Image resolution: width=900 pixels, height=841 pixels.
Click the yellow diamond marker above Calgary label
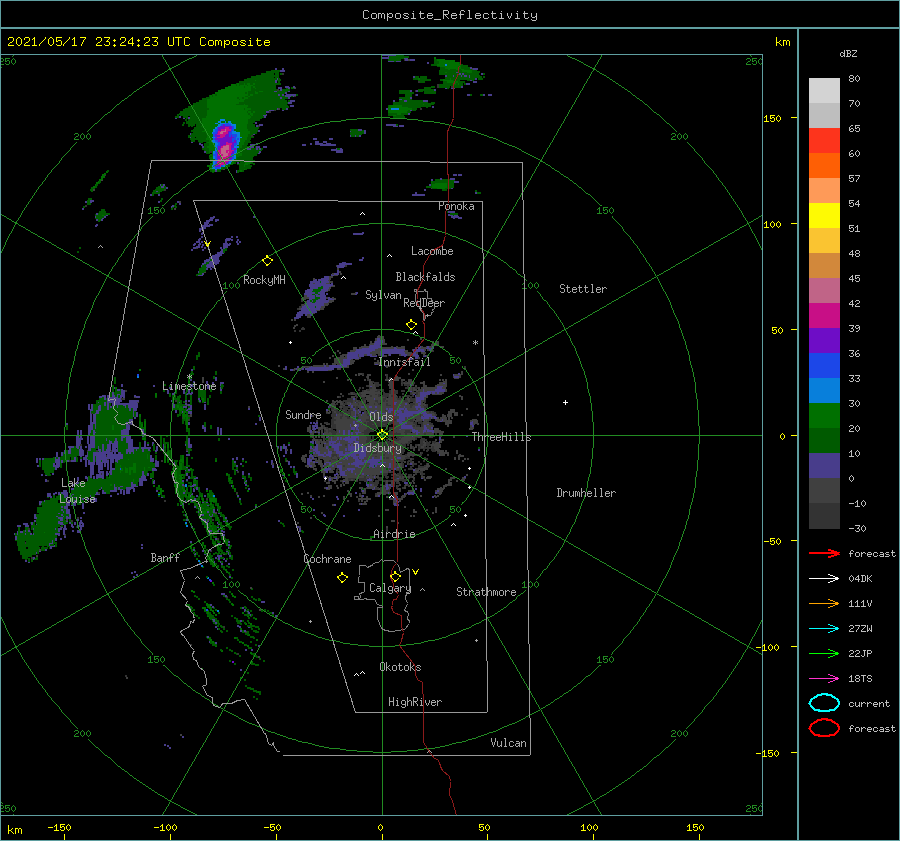coord(395,576)
